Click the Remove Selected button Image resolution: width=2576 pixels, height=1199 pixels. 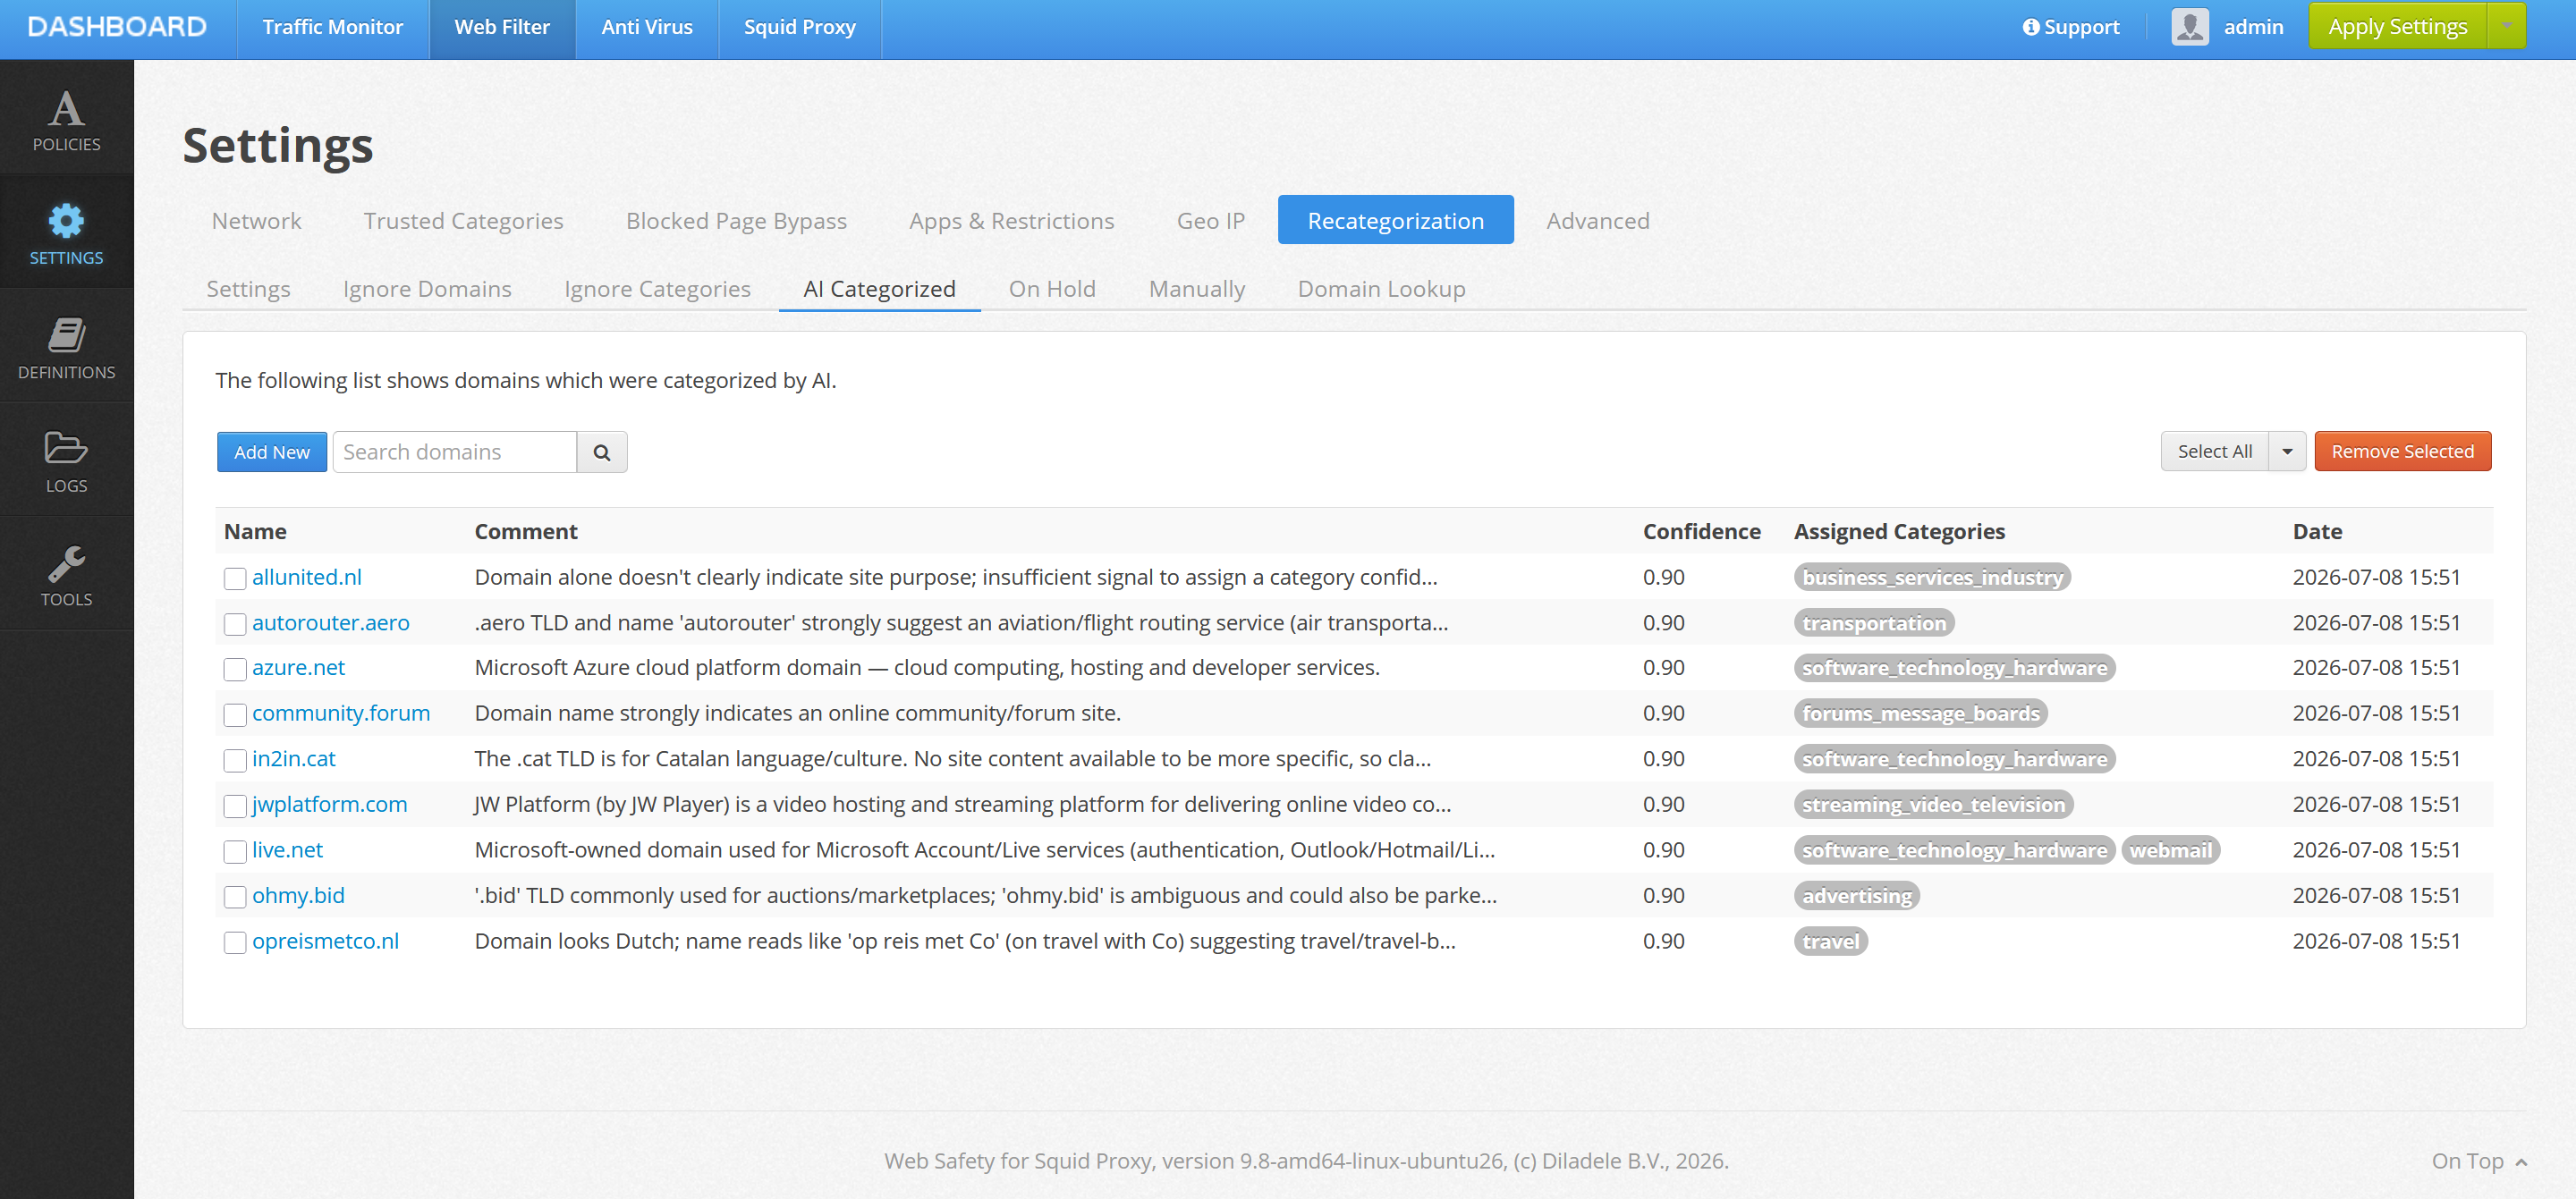(x=2402, y=451)
